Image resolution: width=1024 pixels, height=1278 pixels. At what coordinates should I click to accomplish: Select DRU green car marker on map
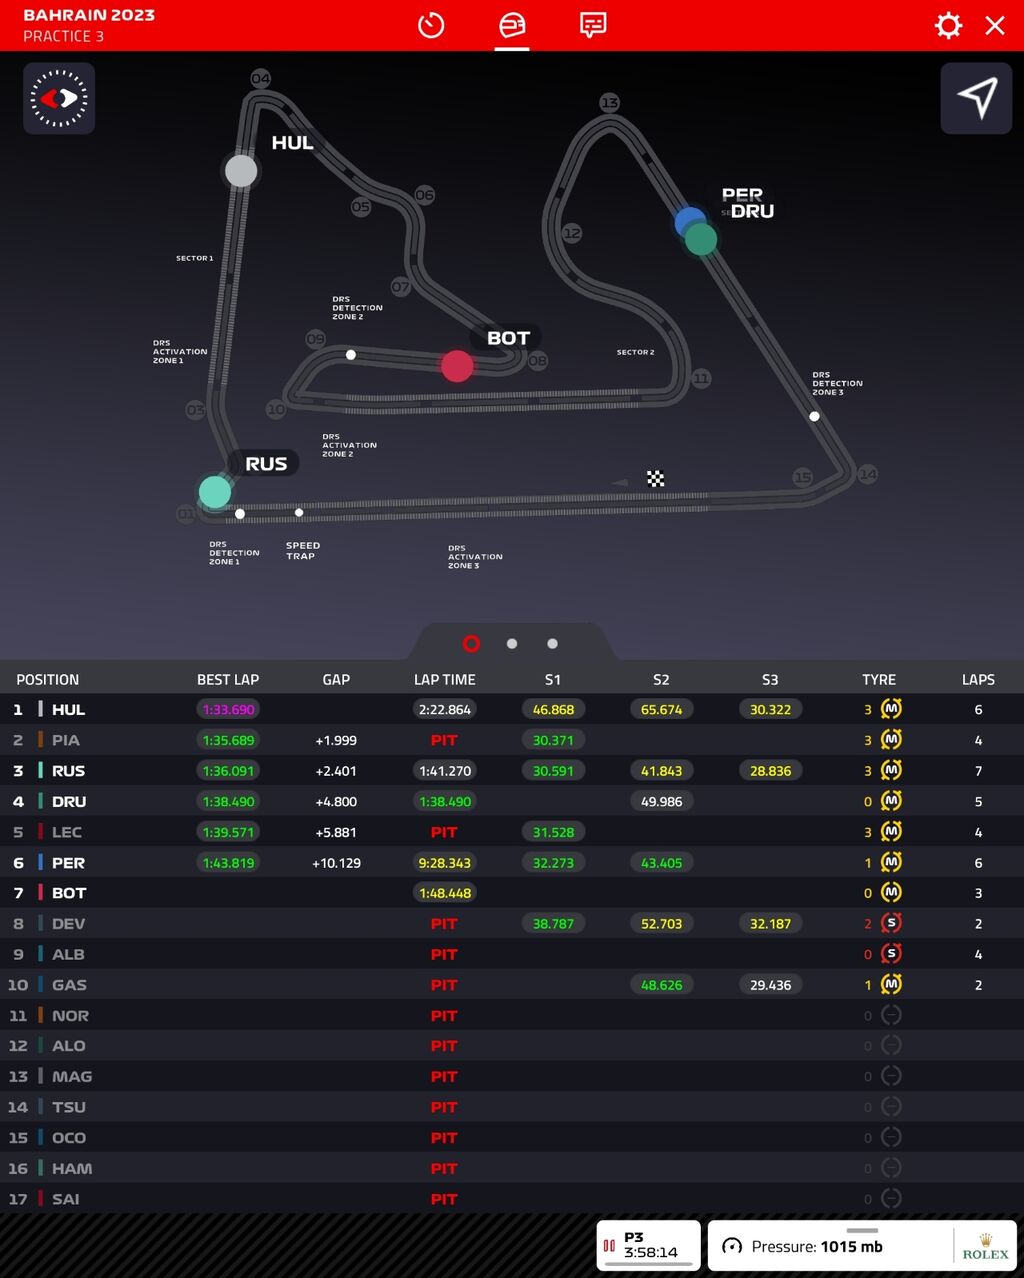tap(701, 239)
